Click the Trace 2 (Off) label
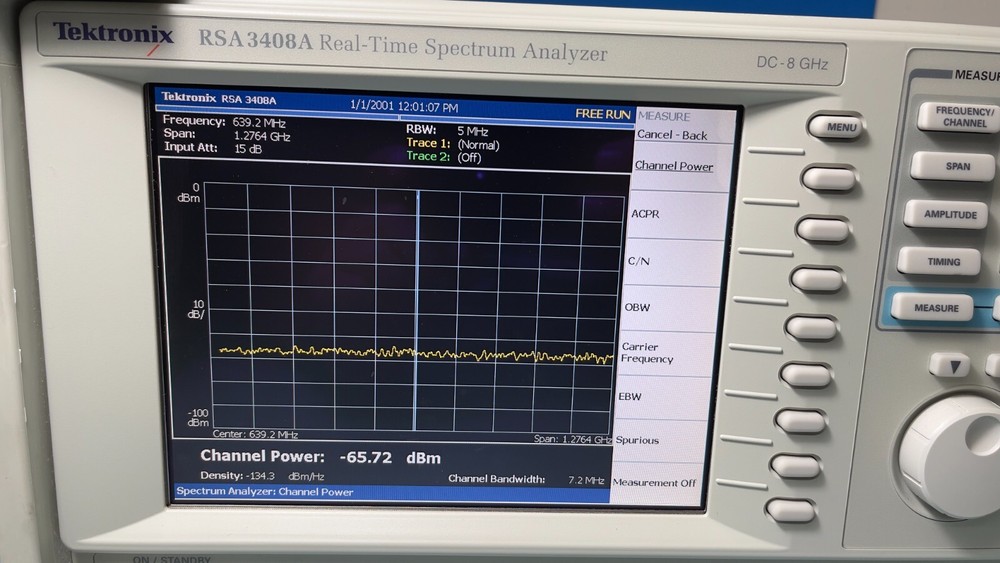1000x563 pixels. click(444, 157)
